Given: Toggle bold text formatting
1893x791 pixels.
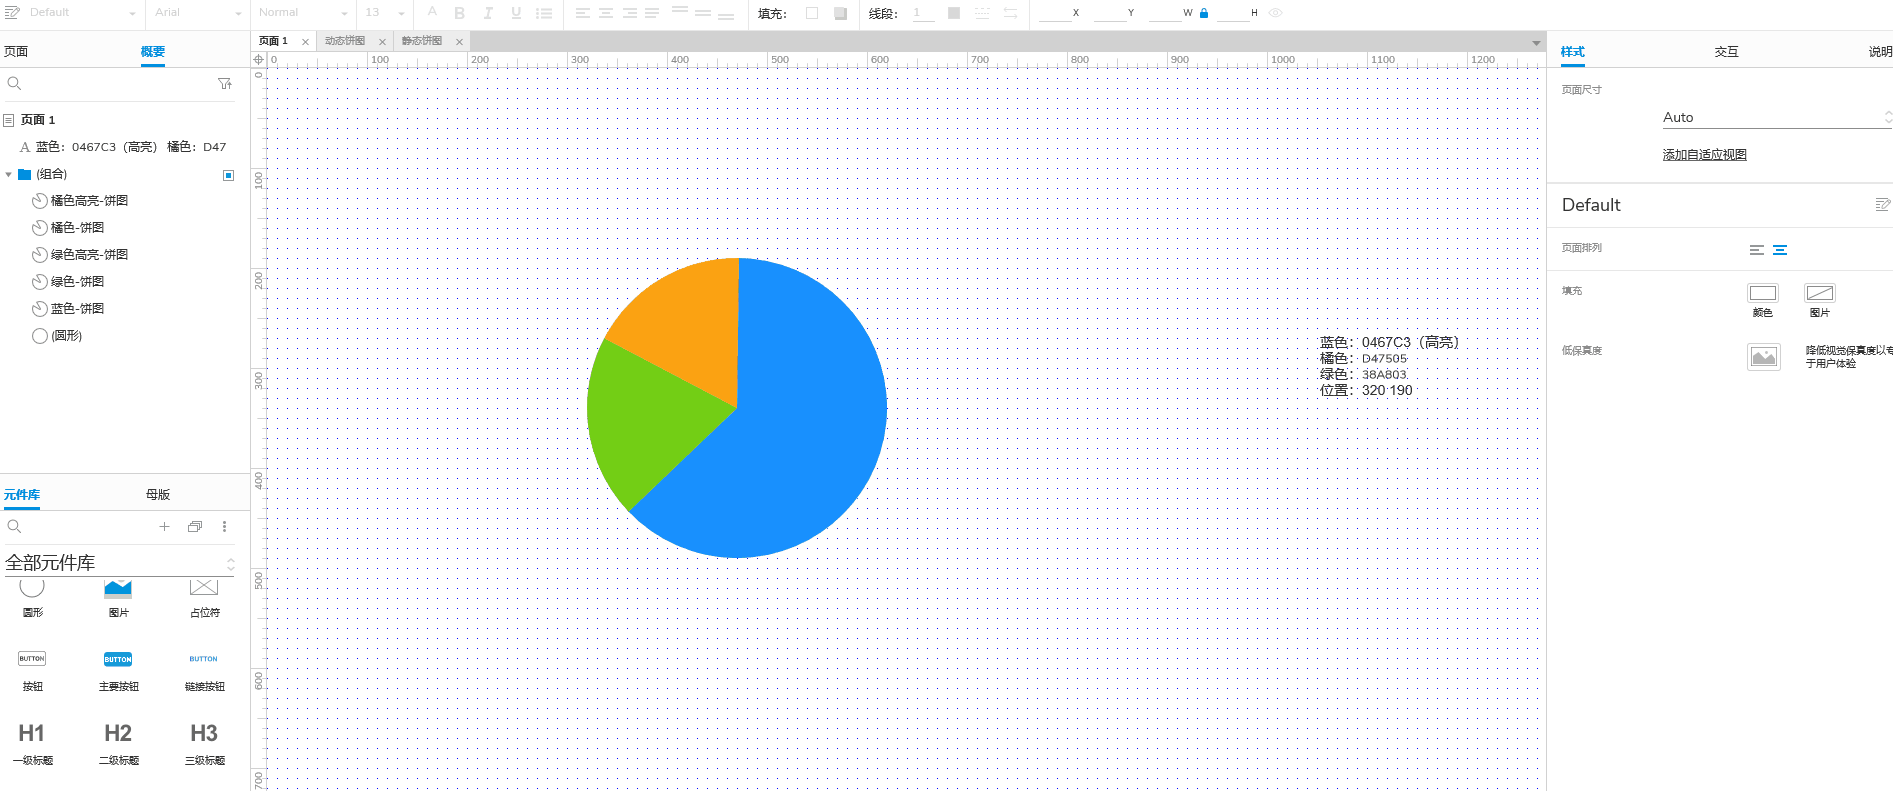Looking at the screenshot, I should pos(460,13).
